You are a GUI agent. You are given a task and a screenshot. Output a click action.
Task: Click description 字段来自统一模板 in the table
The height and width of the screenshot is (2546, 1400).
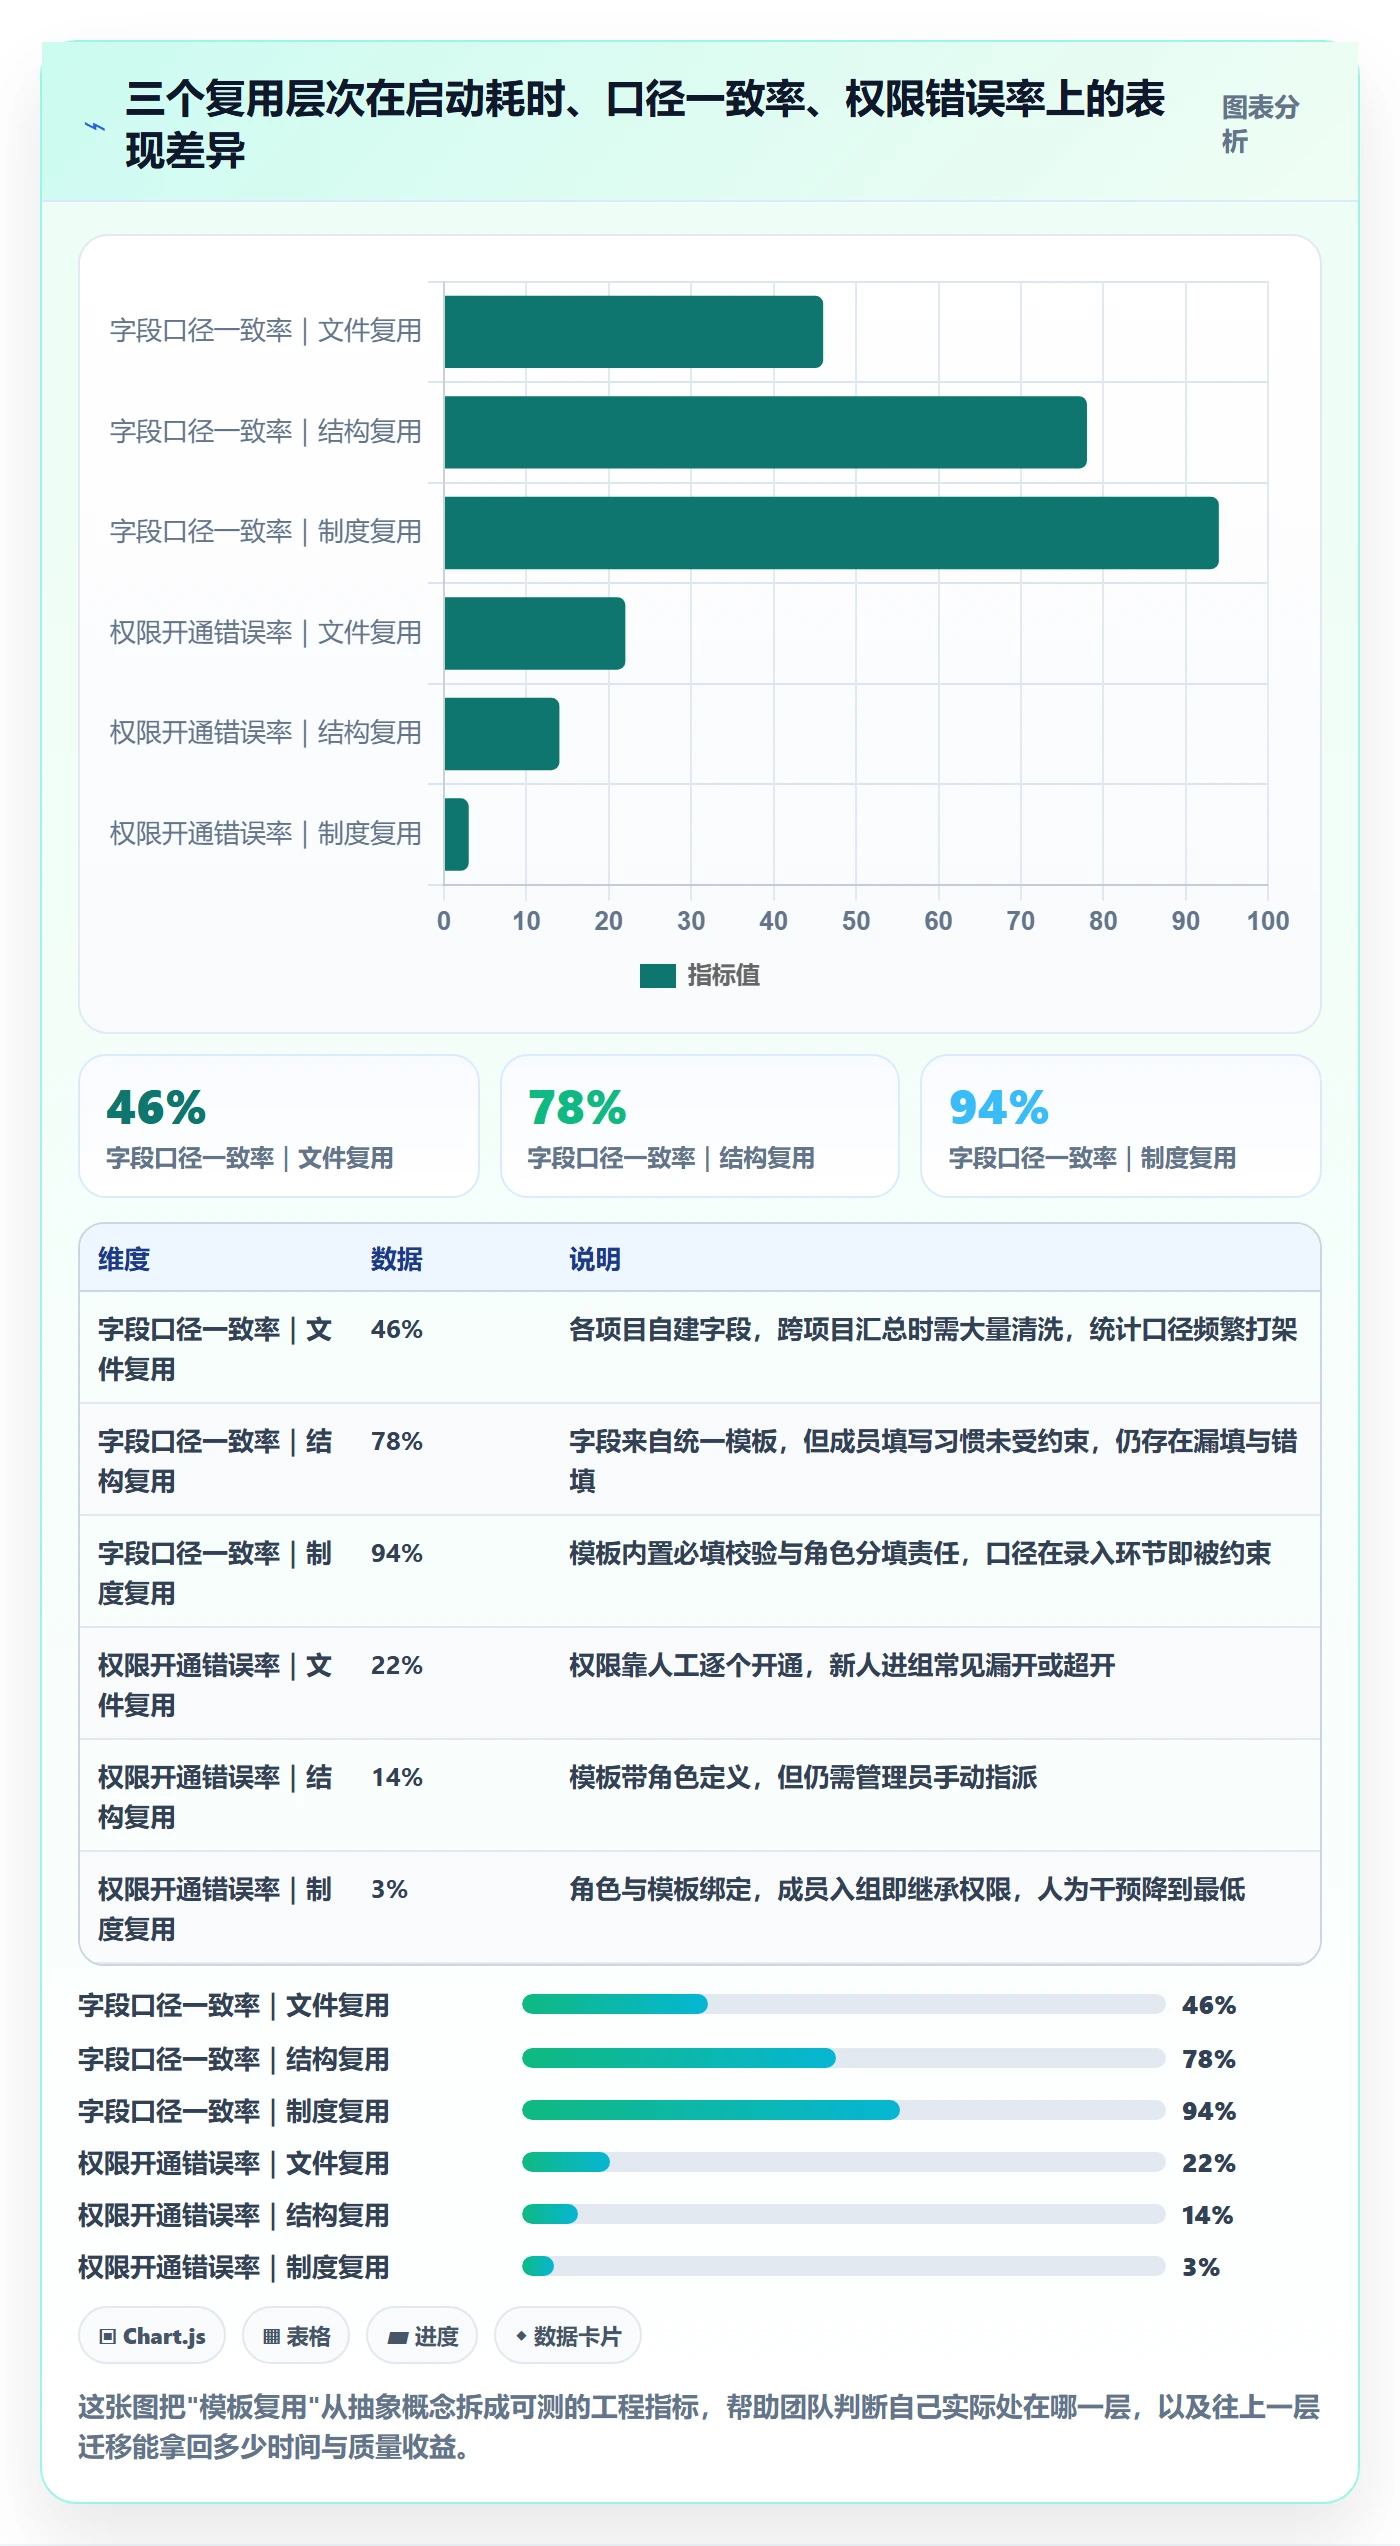pyautogui.click(x=933, y=1460)
